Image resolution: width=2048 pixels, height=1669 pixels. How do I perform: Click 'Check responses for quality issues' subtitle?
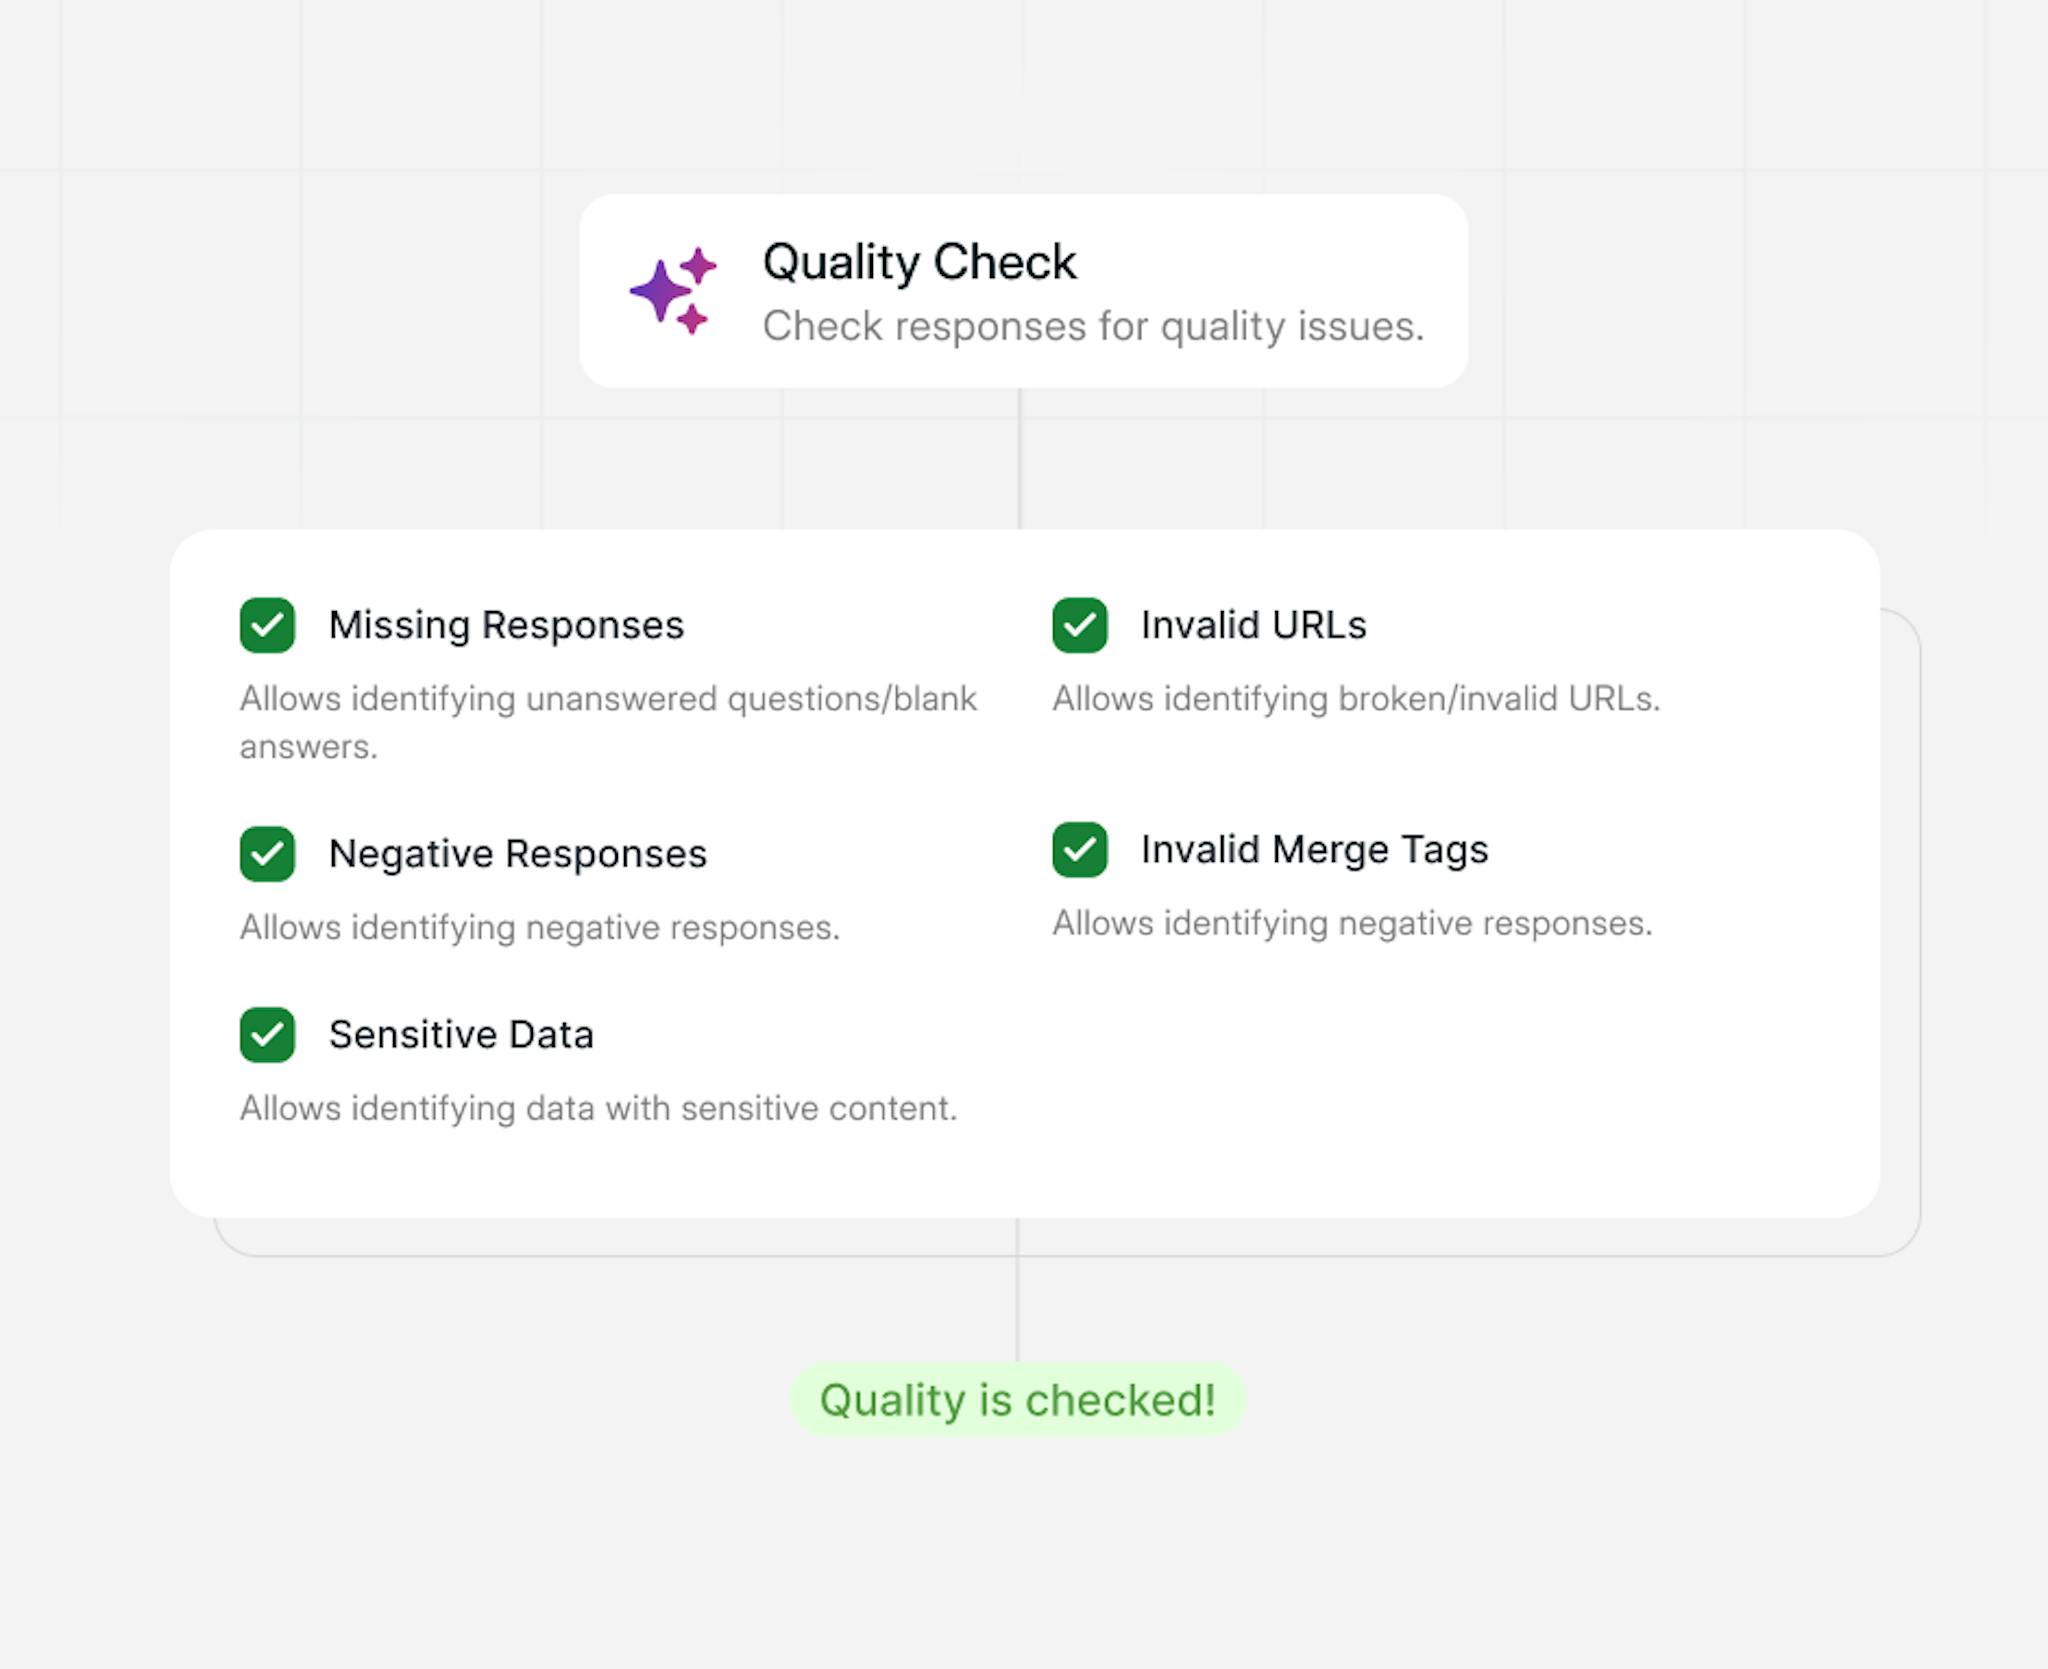tap(1093, 326)
